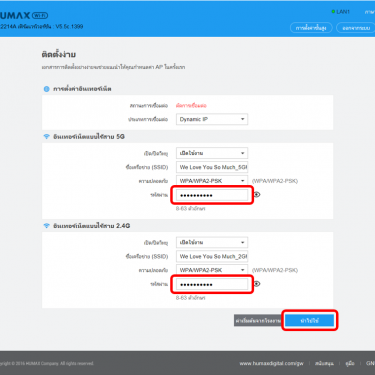The height and width of the screenshot is (375, 375).
Task: Open the 2.4G enable/disable dropdown
Action: tap(212, 242)
